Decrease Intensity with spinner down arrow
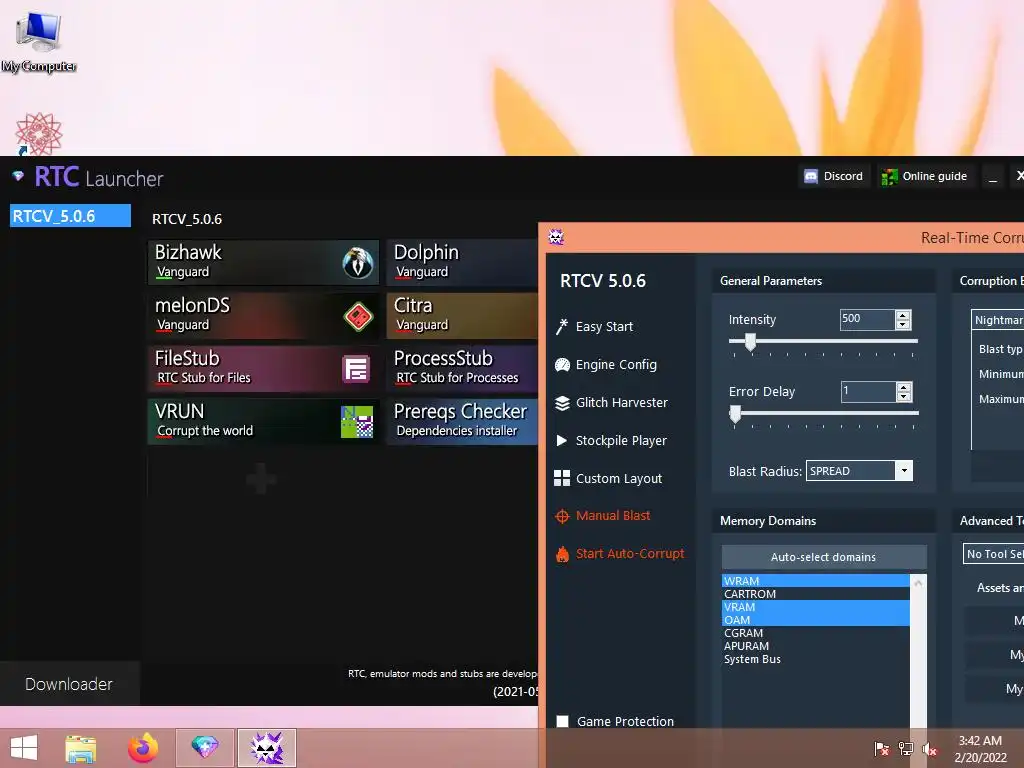Viewport: 1024px width, 768px height. coord(903,325)
